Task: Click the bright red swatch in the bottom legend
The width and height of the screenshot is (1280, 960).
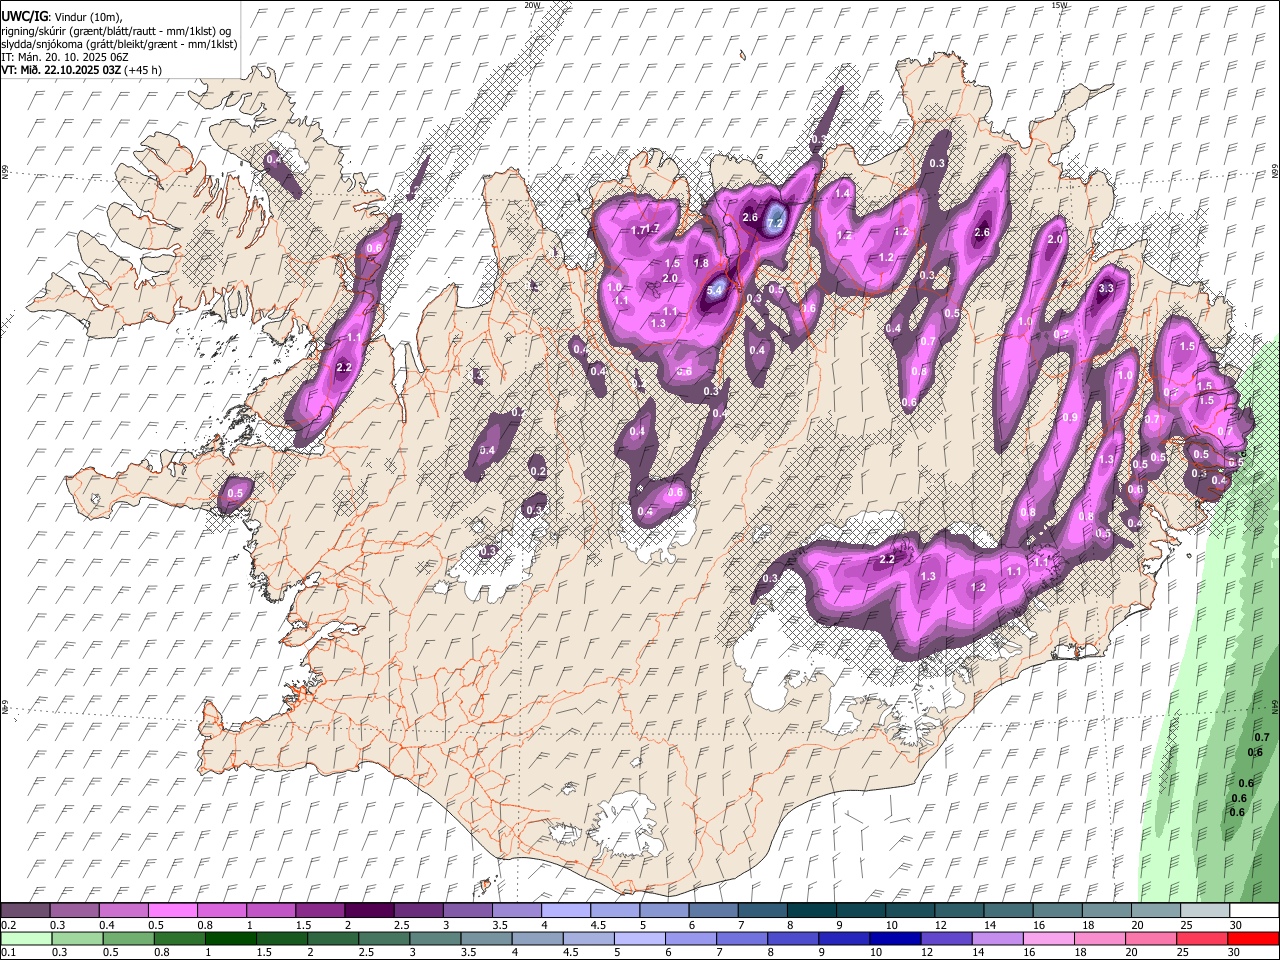Action: point(1253,938)
